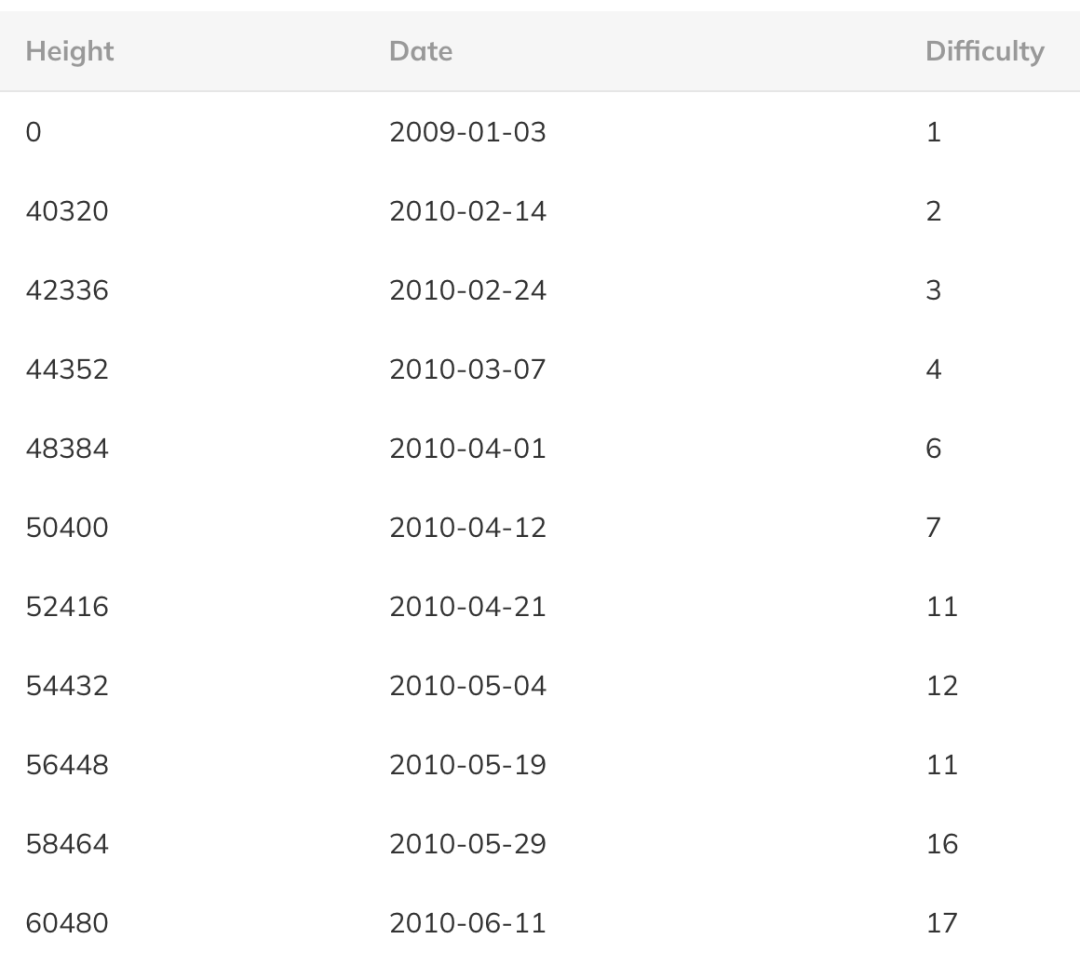1080x966 pixels.
Task: Sort by the Height column header
Action: point(70,52)
